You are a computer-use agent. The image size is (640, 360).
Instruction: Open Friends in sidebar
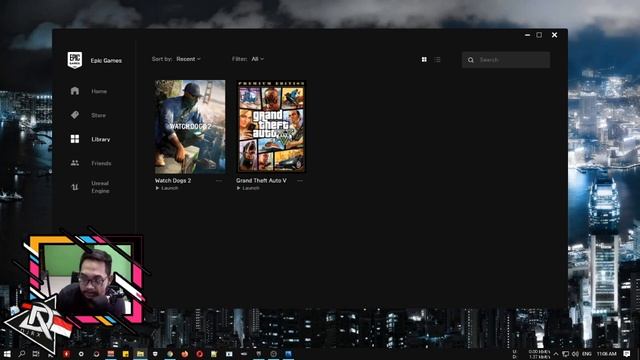[101, 163]
